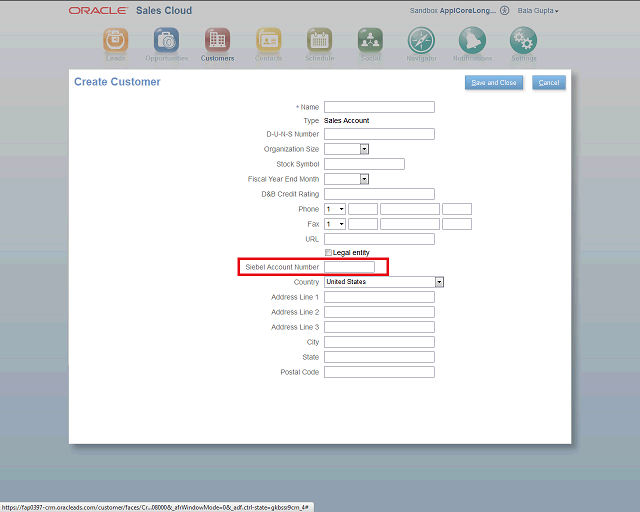
Task: Open the Navigator compass icon
Action: click(421, 40)
